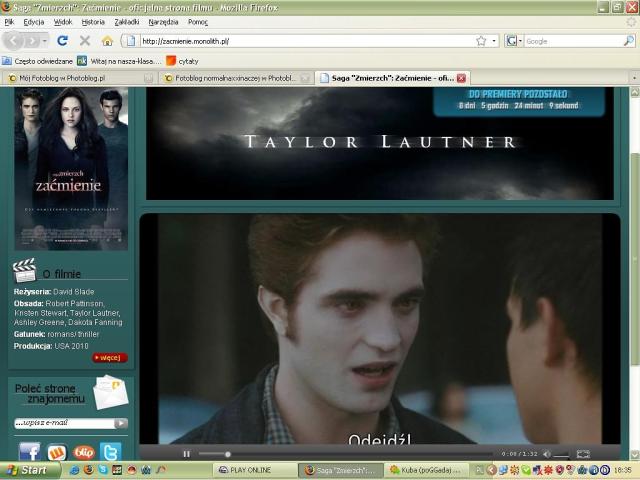Open the Twitter share icon

point(111,451)
